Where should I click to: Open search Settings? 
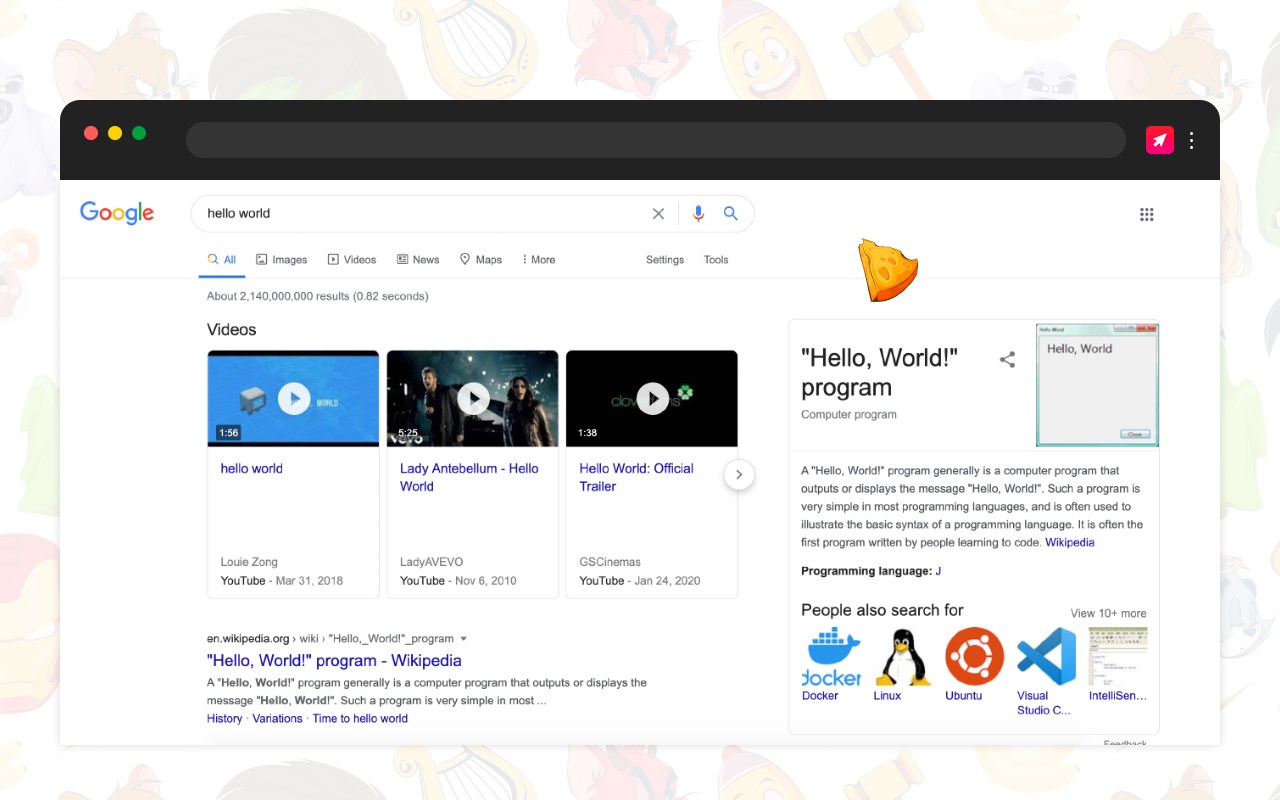[x=665, y=259]
